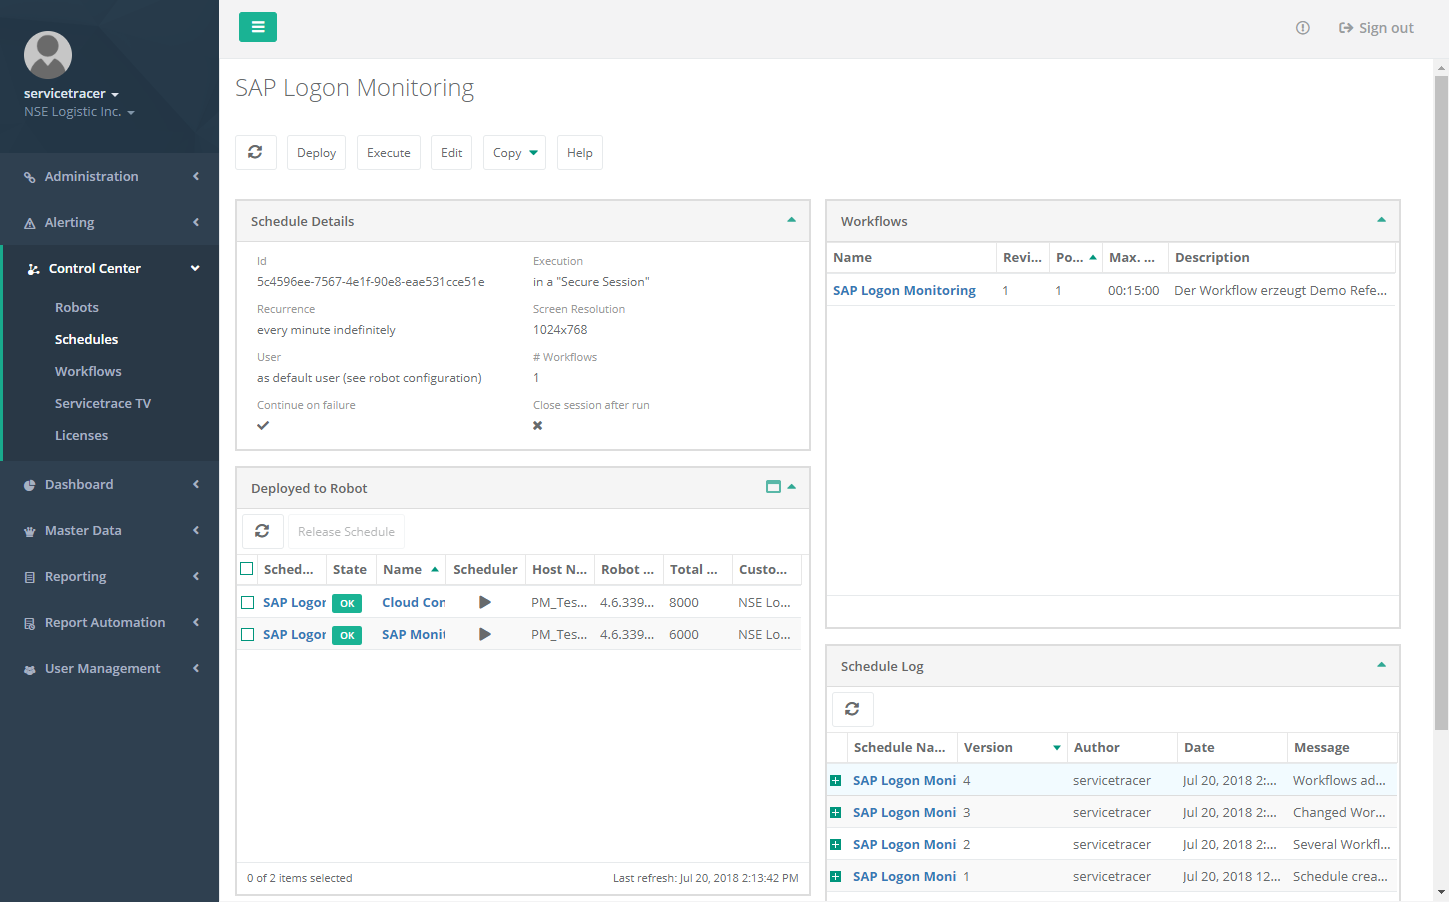Click Sign out link
This screenshot has width=1449, height=902.
pyautogui.click(x=1376, y=28)
